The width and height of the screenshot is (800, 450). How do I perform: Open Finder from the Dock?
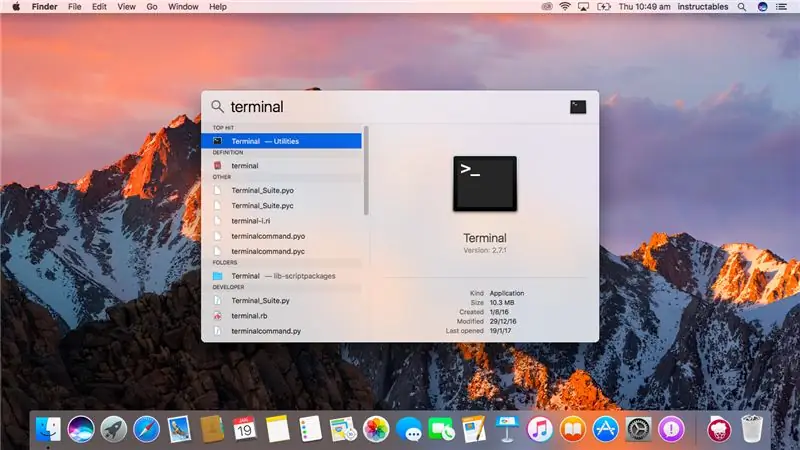[x=48, y=429]
